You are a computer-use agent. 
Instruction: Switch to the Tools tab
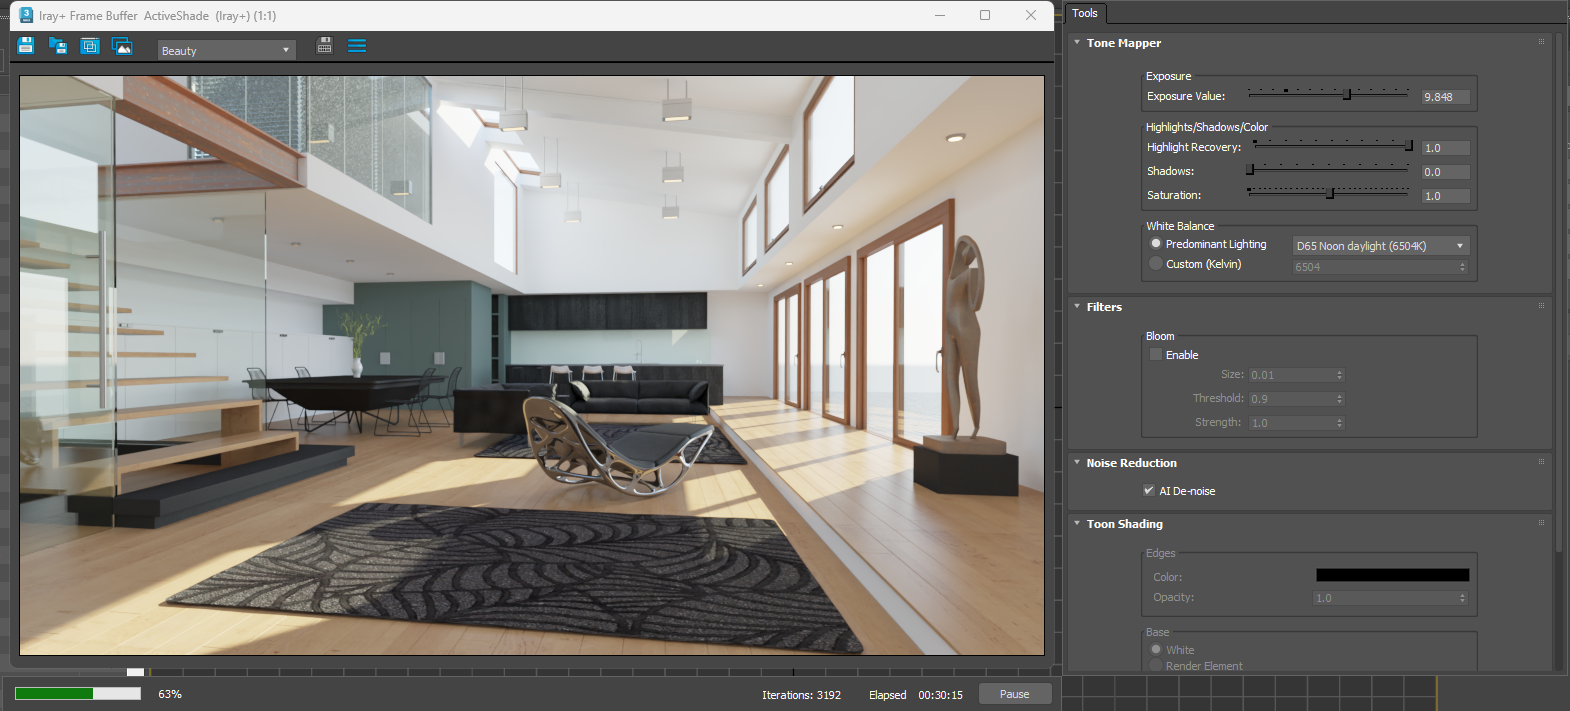pyautogui.click(x=1085, y=13)
